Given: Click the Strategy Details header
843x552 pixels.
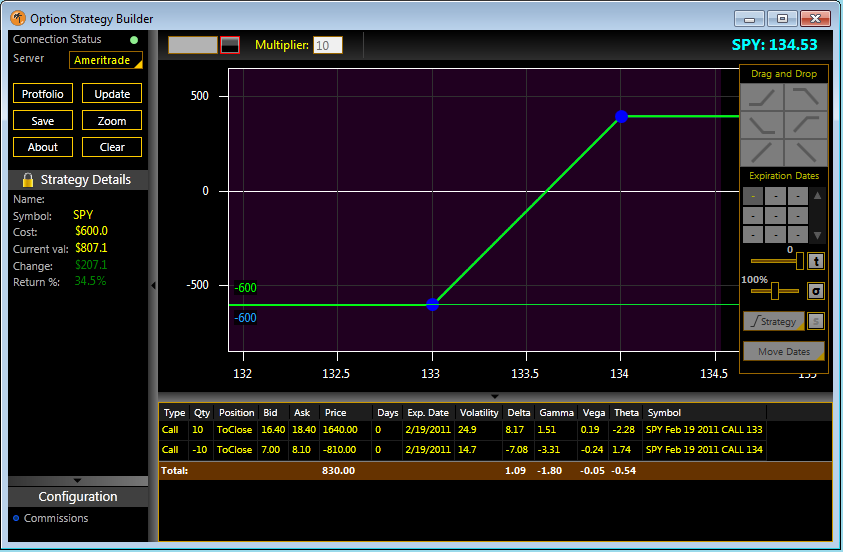Looking at the screenshot, I should (78, 180).
